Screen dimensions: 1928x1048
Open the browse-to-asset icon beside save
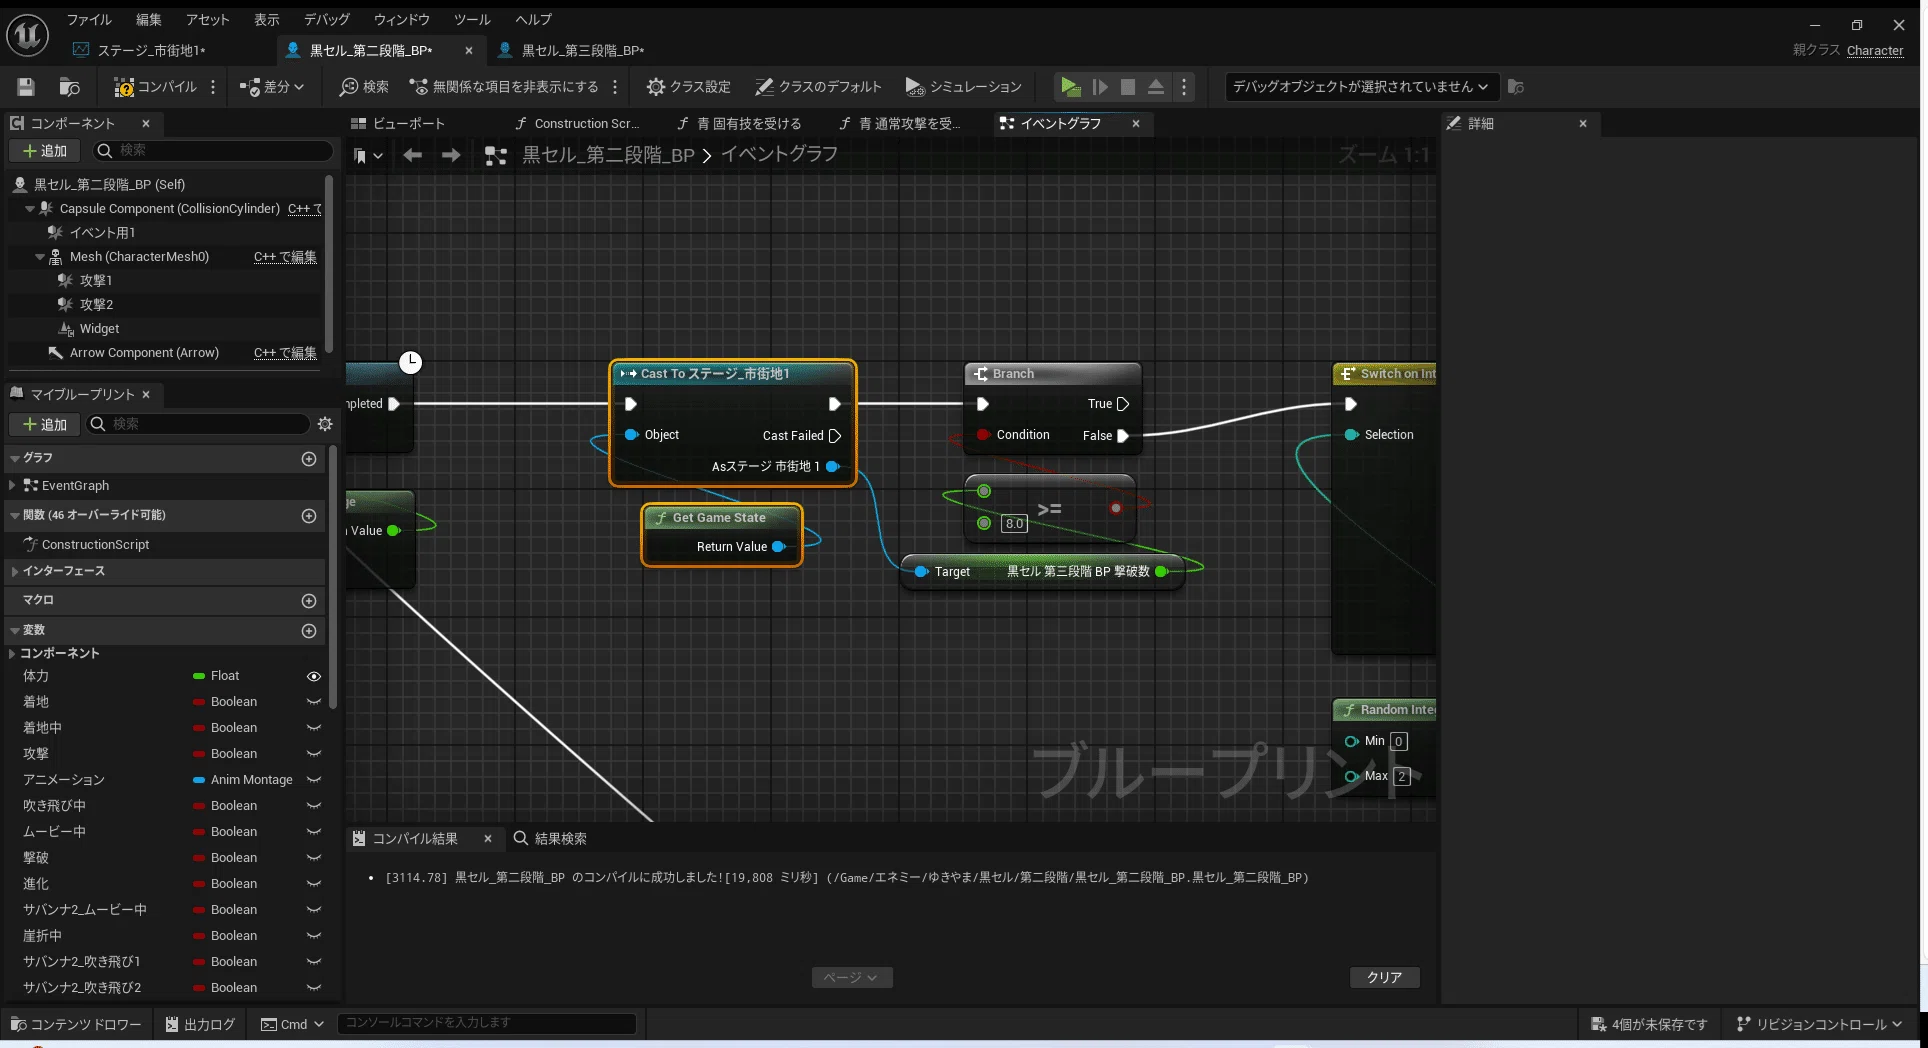point(69,87)
